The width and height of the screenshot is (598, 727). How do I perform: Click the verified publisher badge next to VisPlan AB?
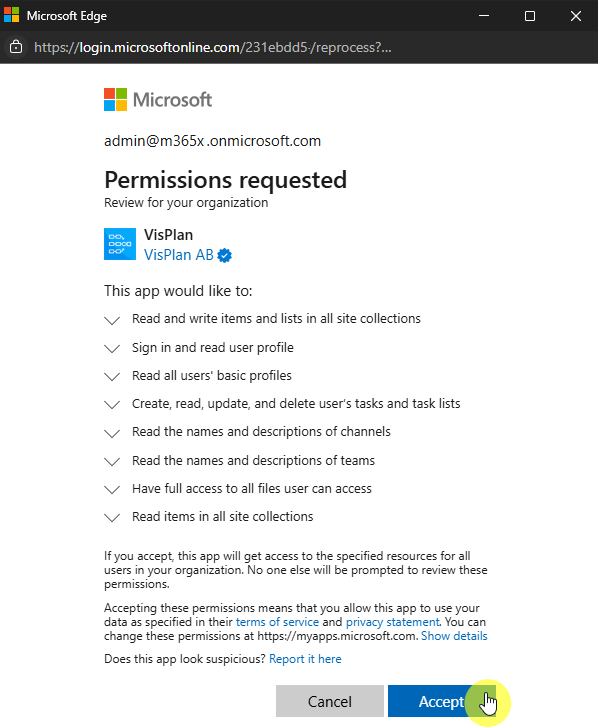[x=225, y=255]
